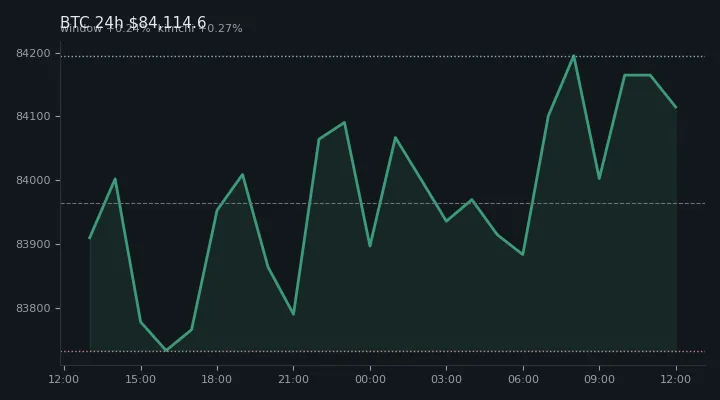
Task: Click the 84100 y-axis label
Action: pos(33,117)
